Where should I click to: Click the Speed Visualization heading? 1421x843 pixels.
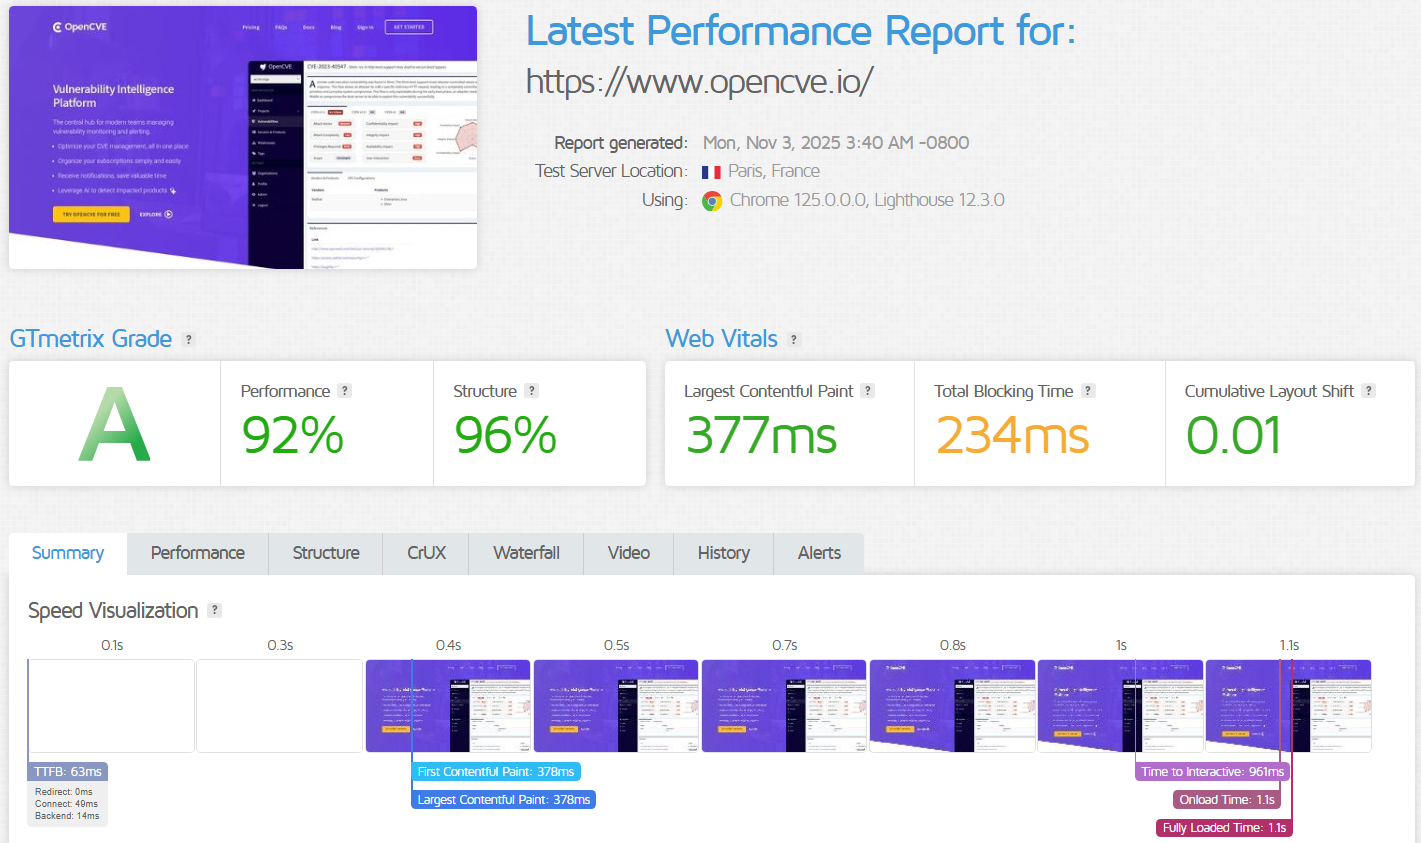pyautogui.click(x=113, y=610)
